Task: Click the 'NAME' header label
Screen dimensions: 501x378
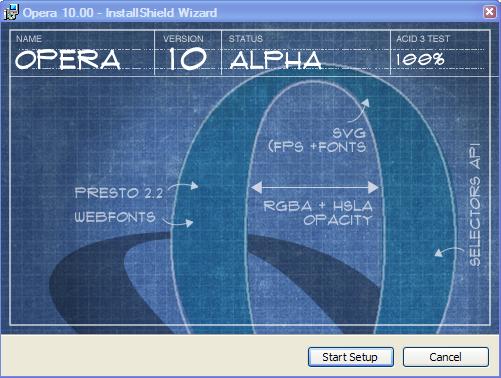Action: point(29,39)
